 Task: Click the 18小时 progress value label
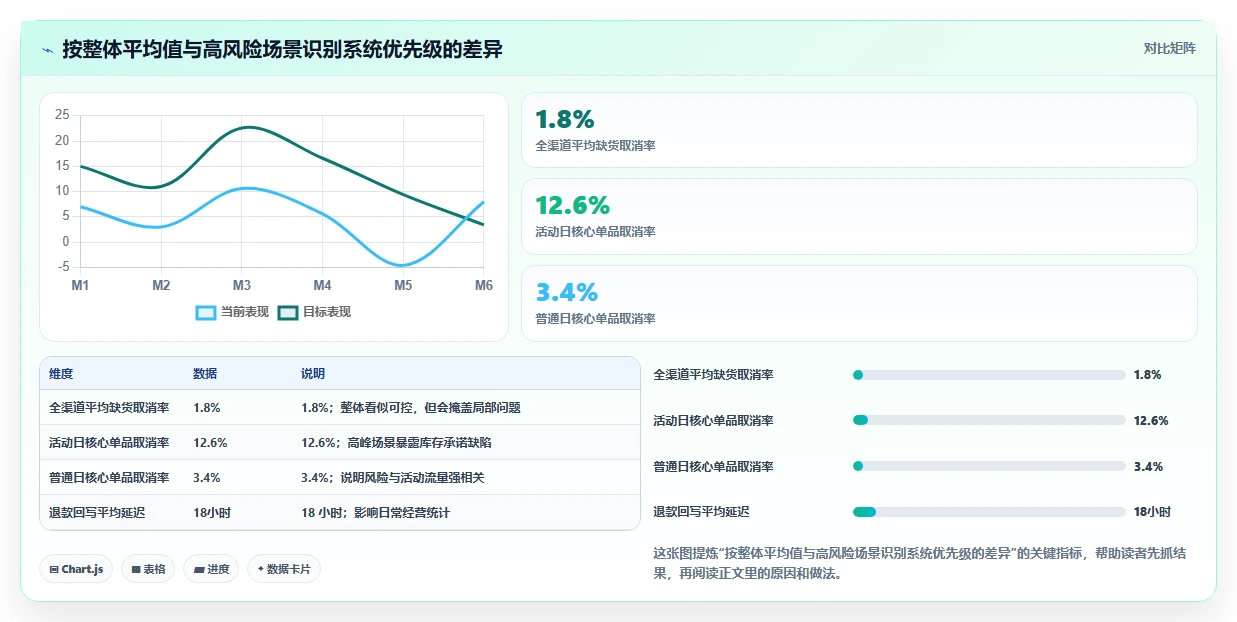pos(1152,512)
